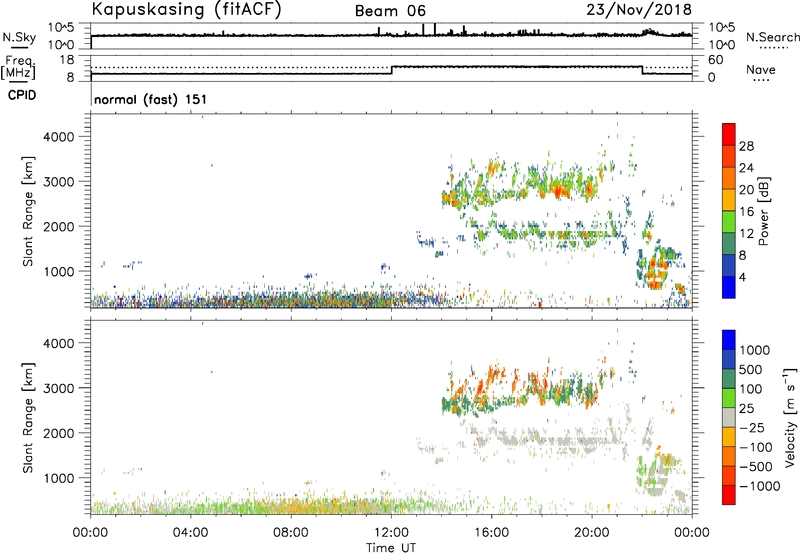Click the "12:00" time axis tick

coord(391,533)
